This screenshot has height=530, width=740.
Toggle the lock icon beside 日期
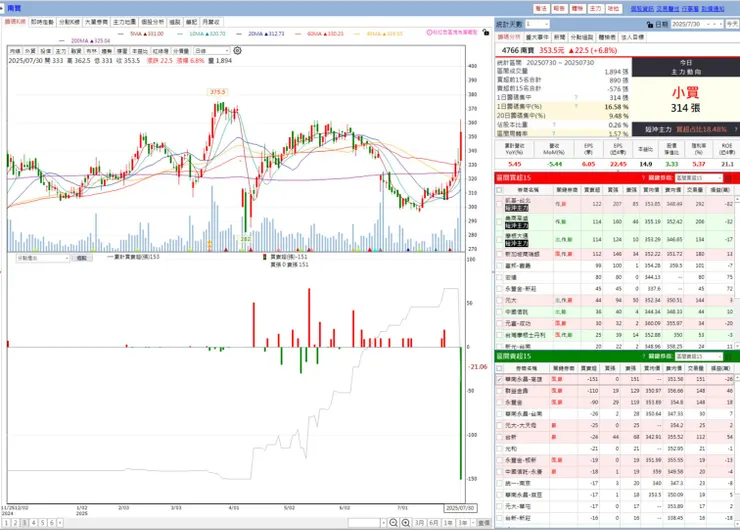click(650, 25)
